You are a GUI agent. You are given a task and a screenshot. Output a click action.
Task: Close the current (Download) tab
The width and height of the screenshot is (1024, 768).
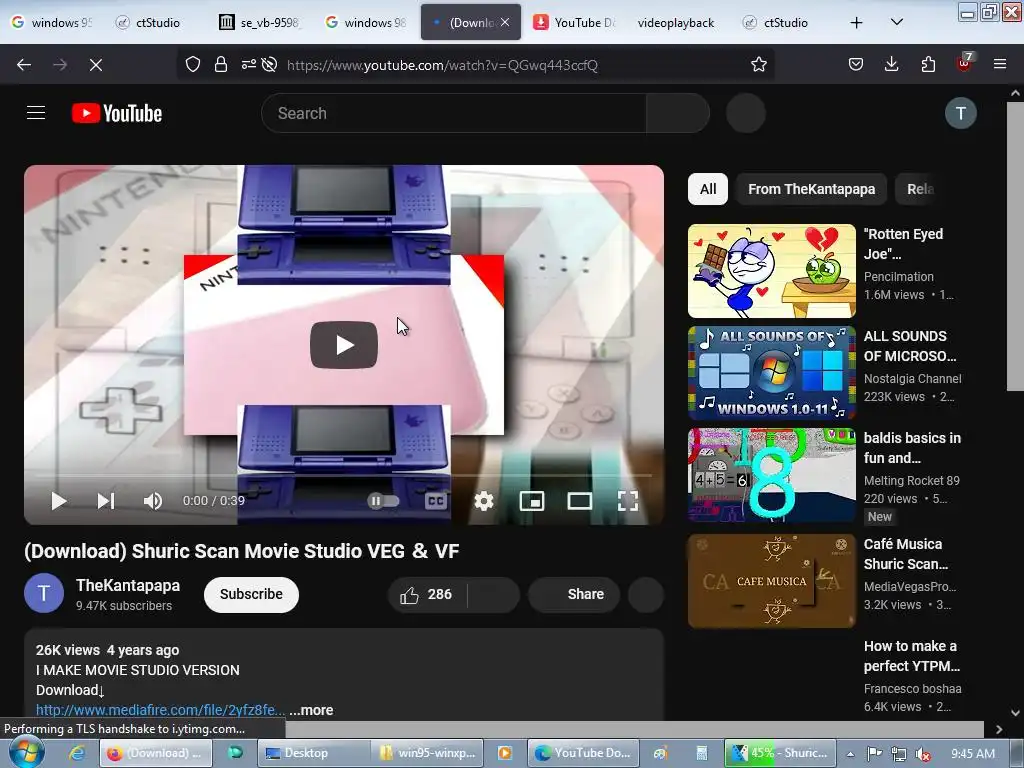505,22
